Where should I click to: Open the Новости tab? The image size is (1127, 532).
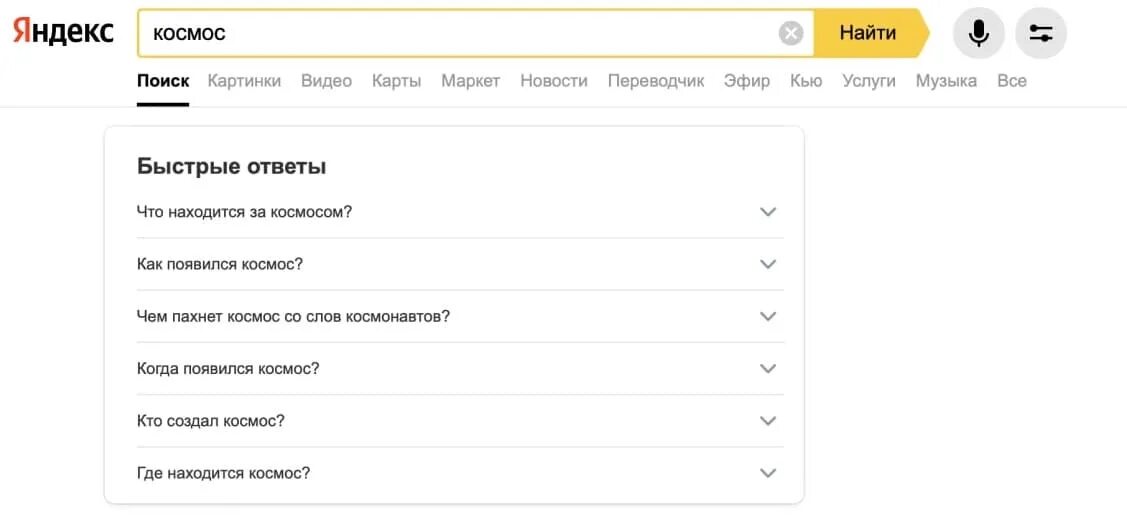coord(554,81)
